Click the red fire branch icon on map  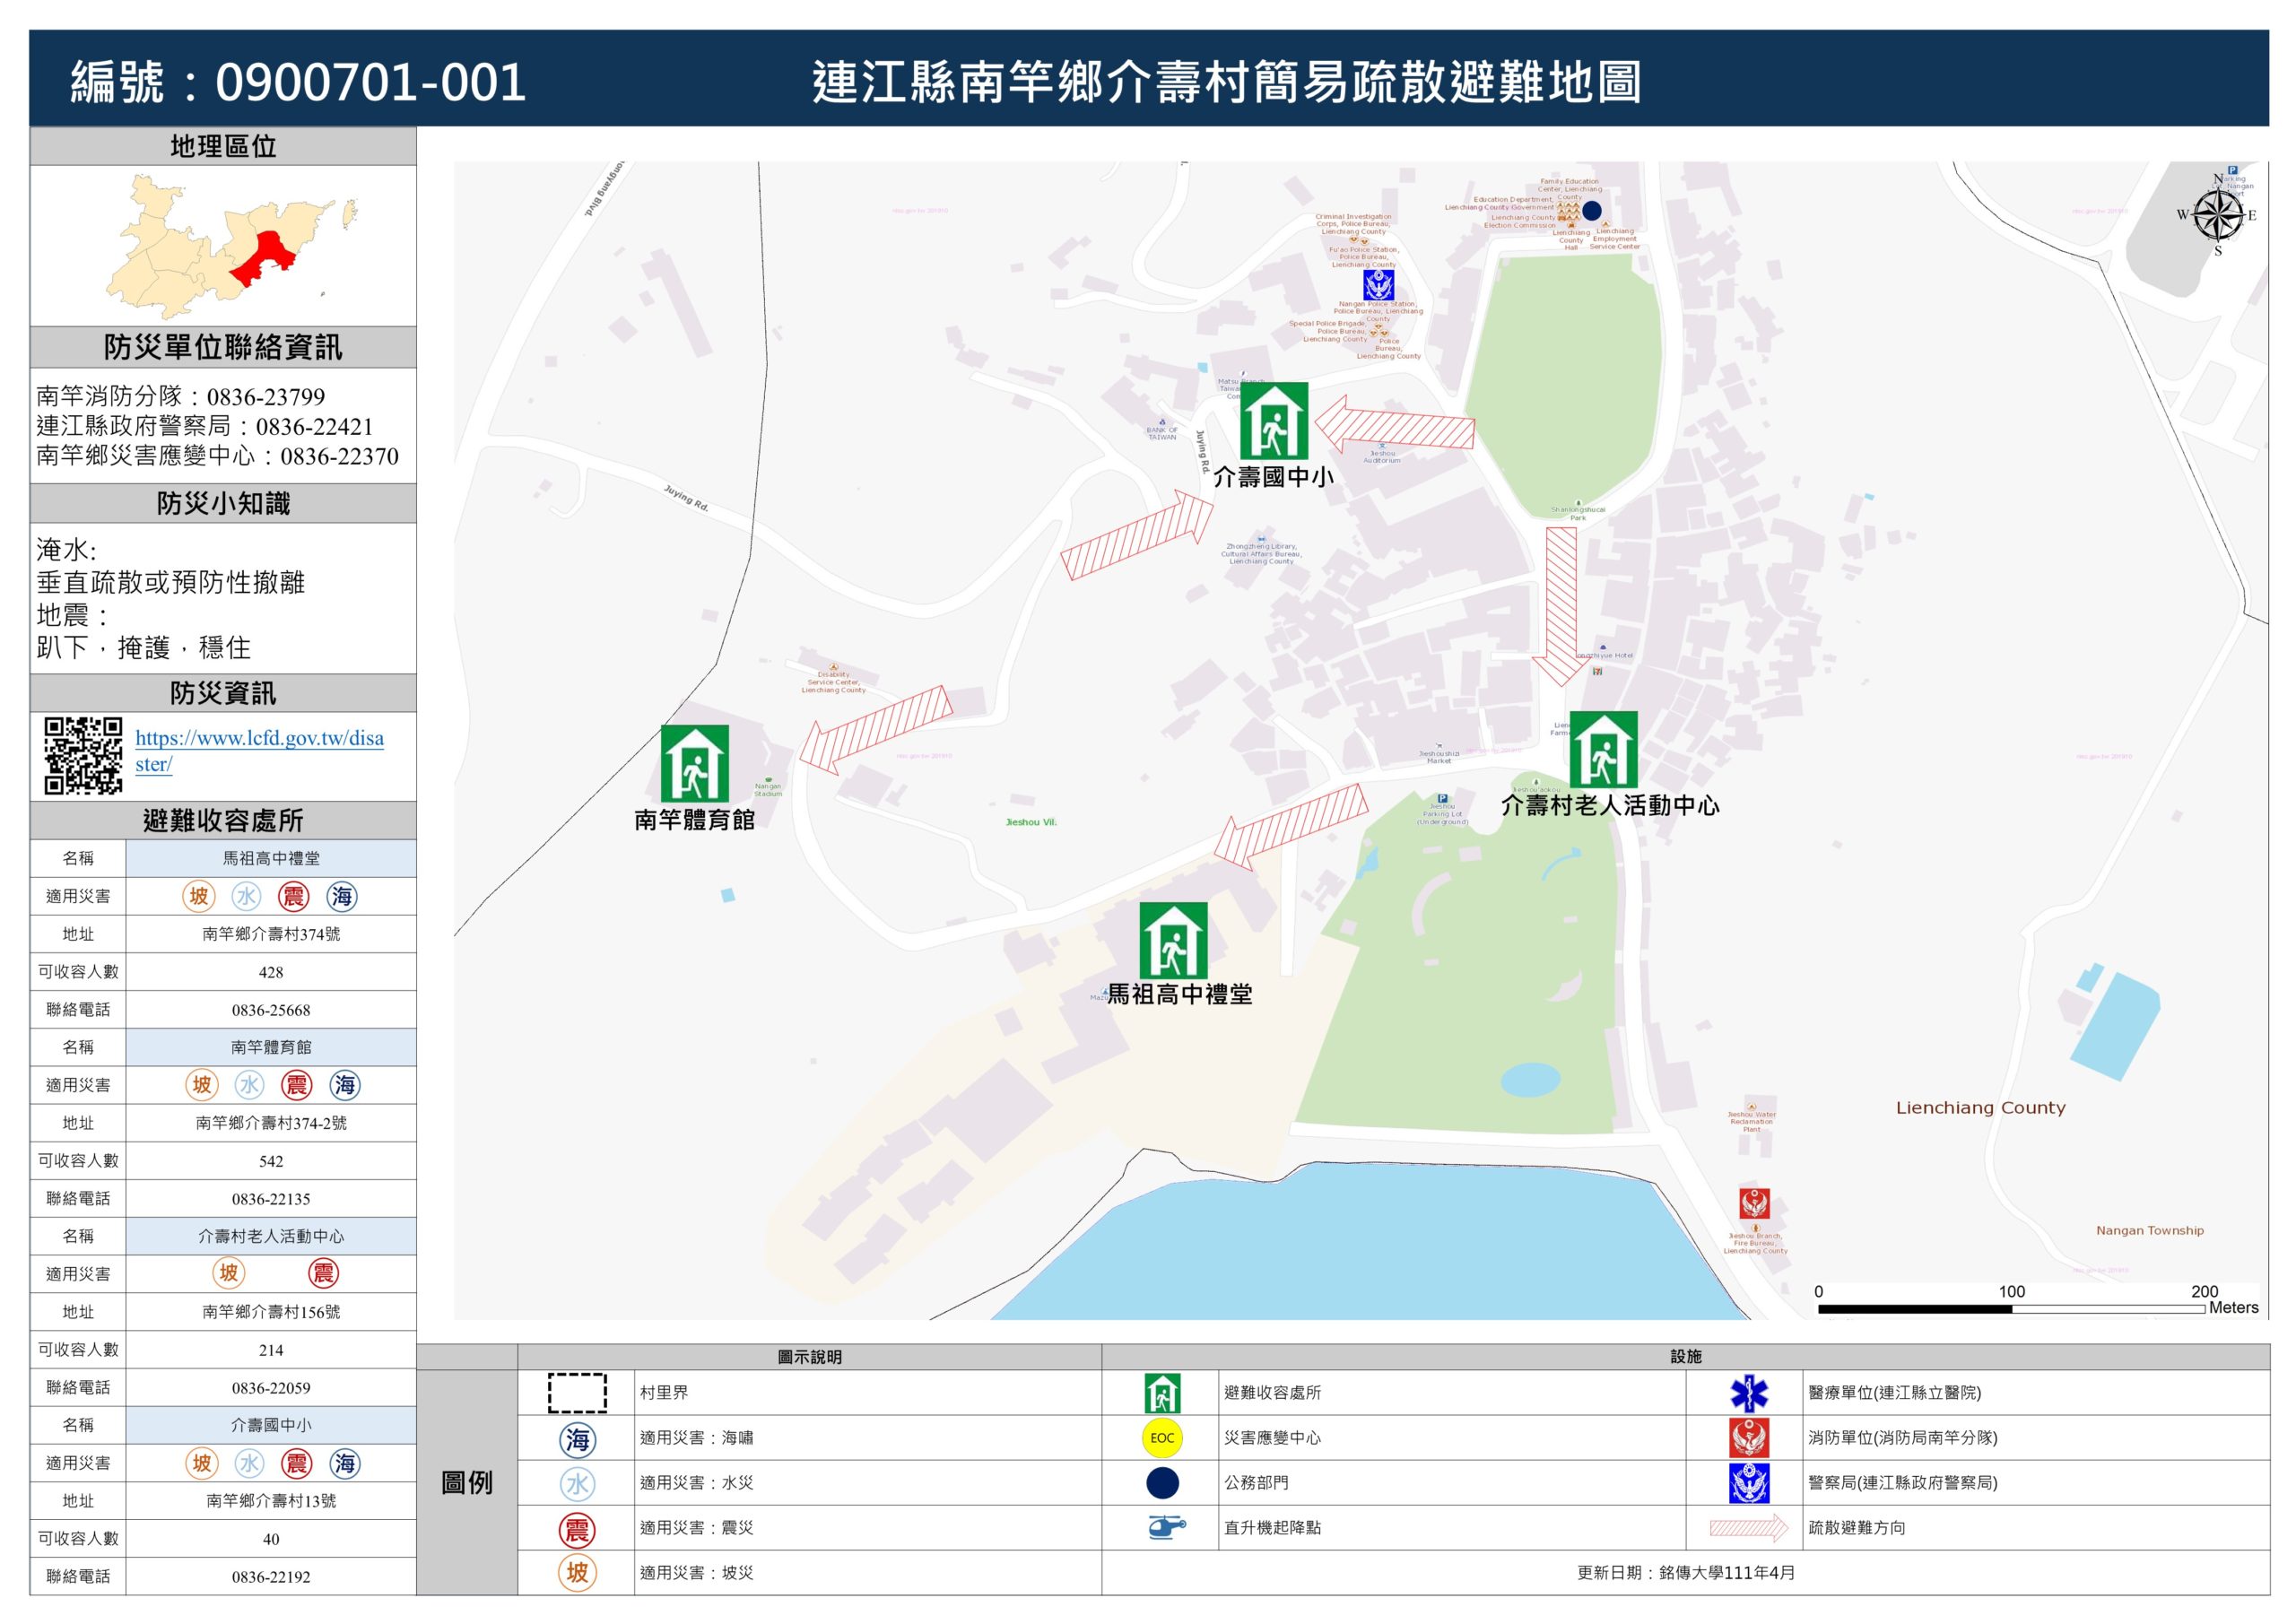(1754, 1203)
